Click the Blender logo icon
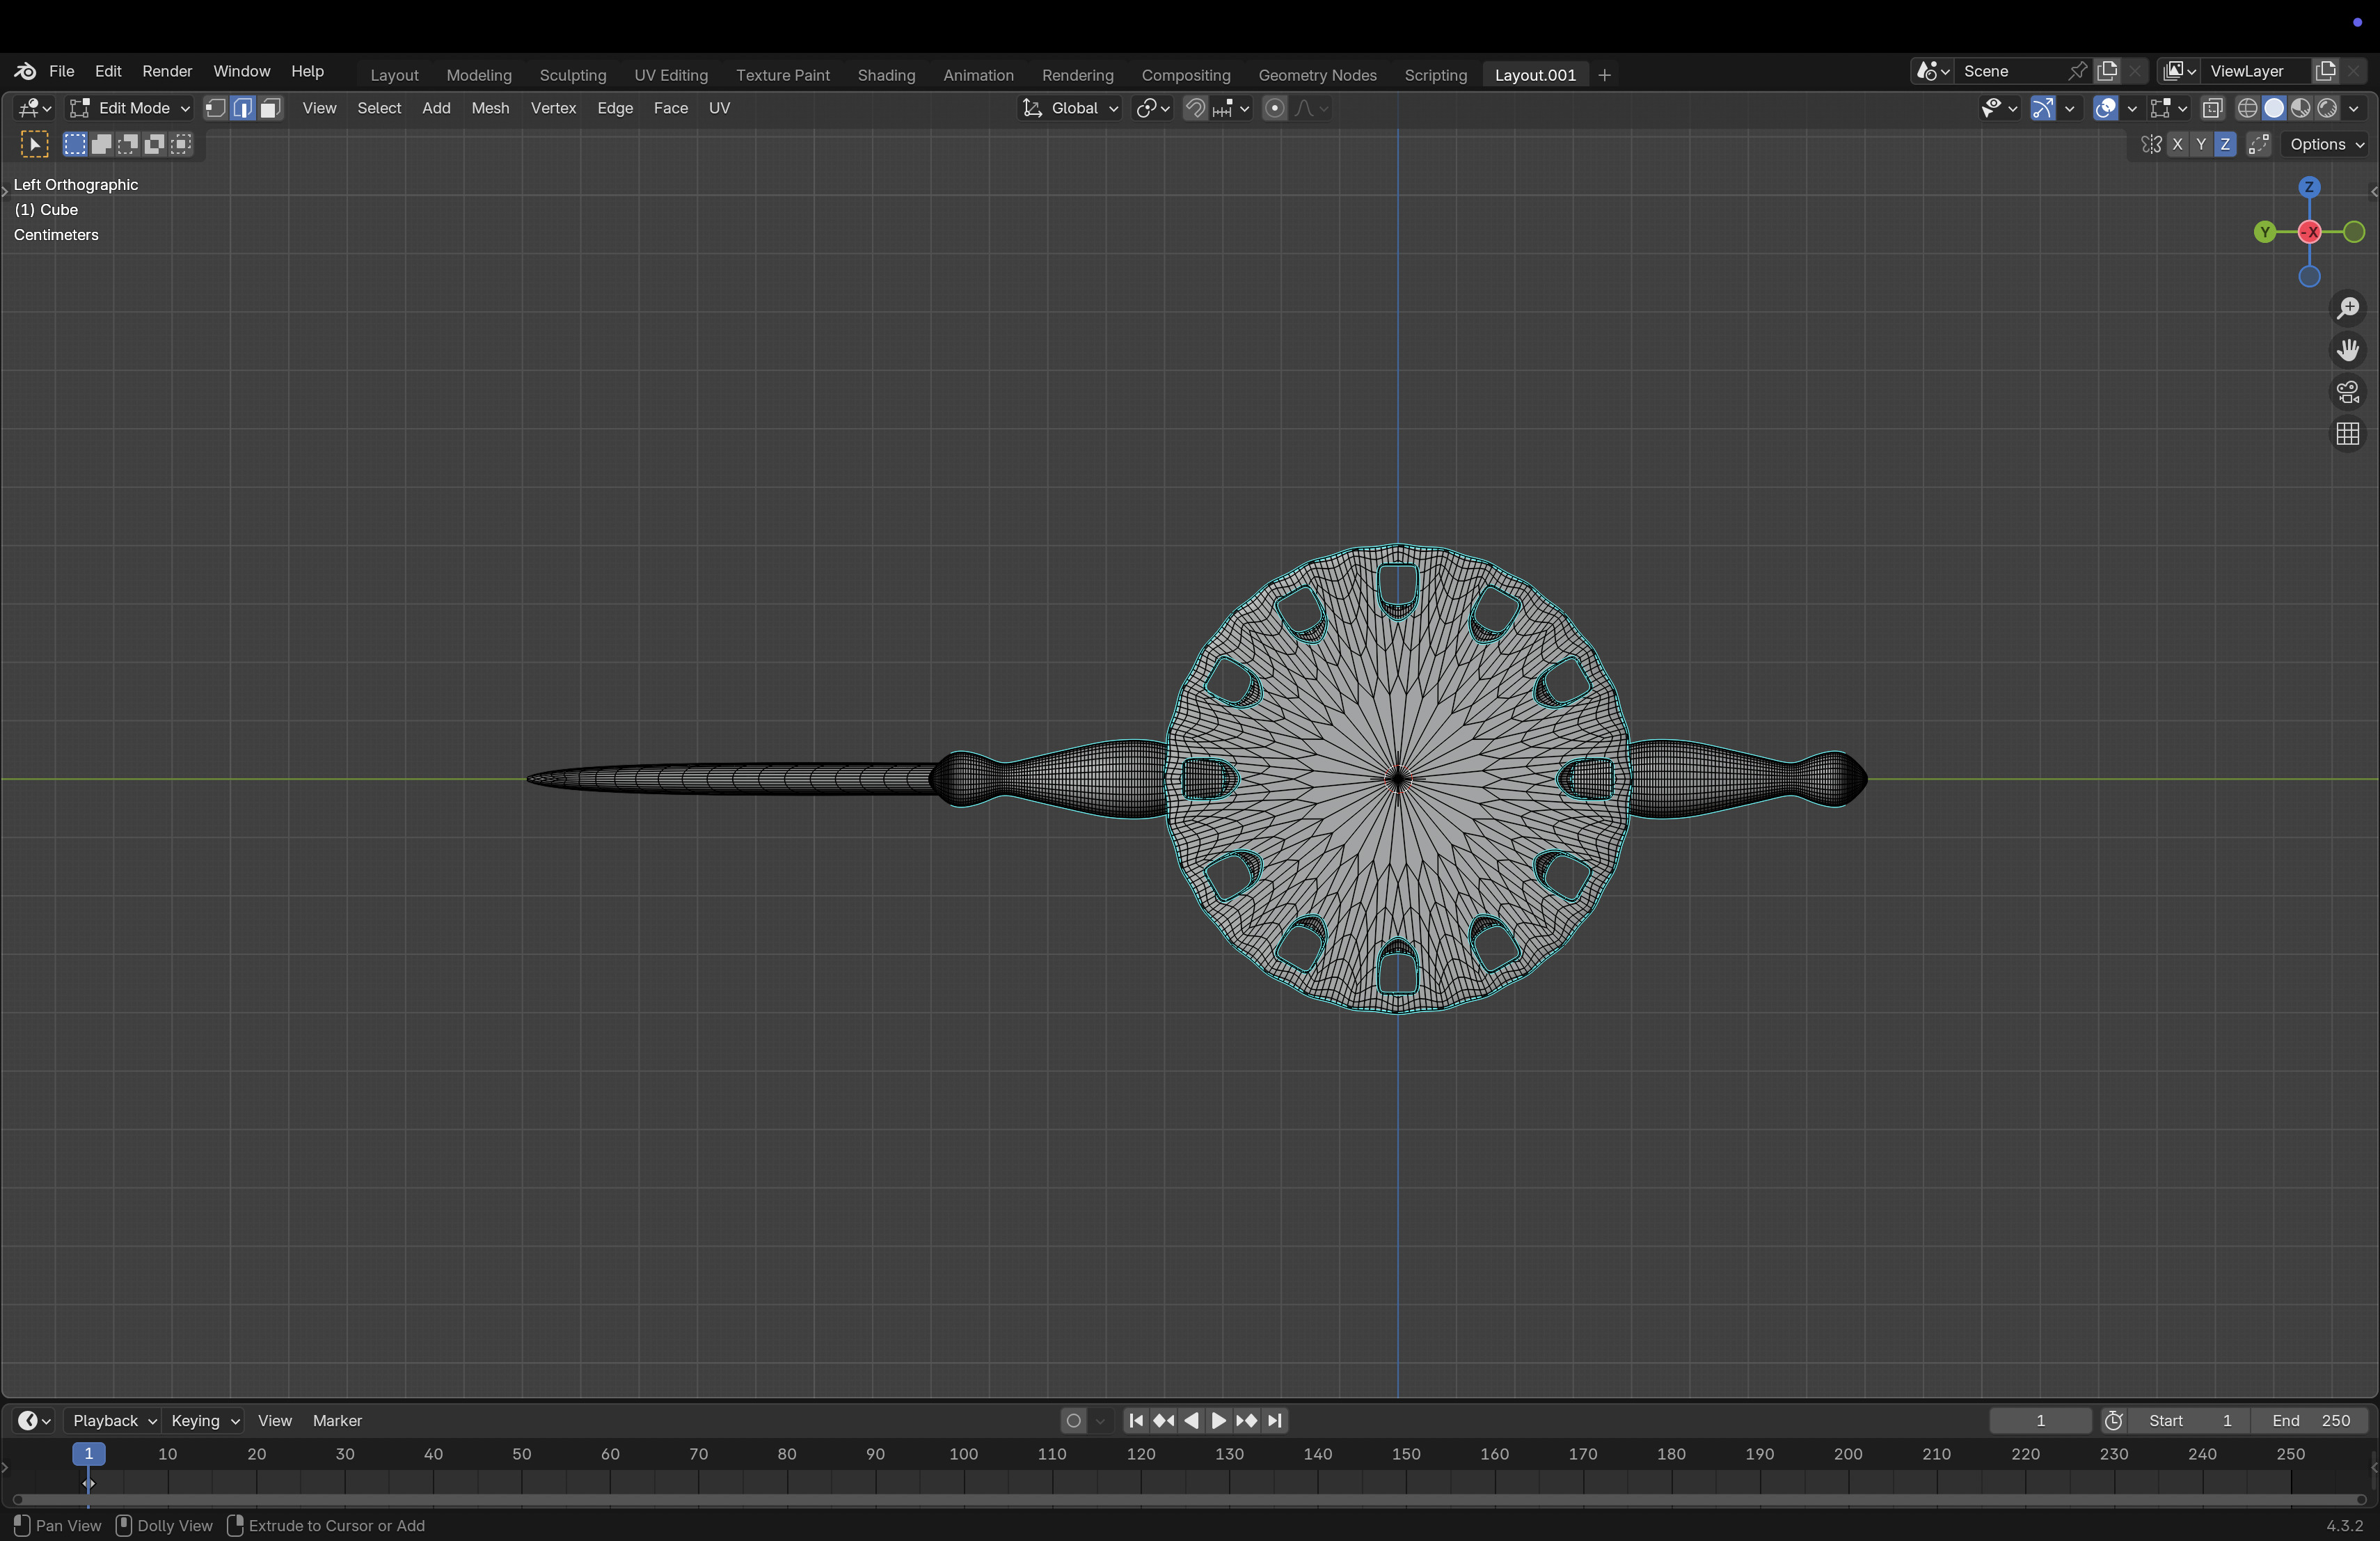The image size is (2380, 1541). pos(25,71)
